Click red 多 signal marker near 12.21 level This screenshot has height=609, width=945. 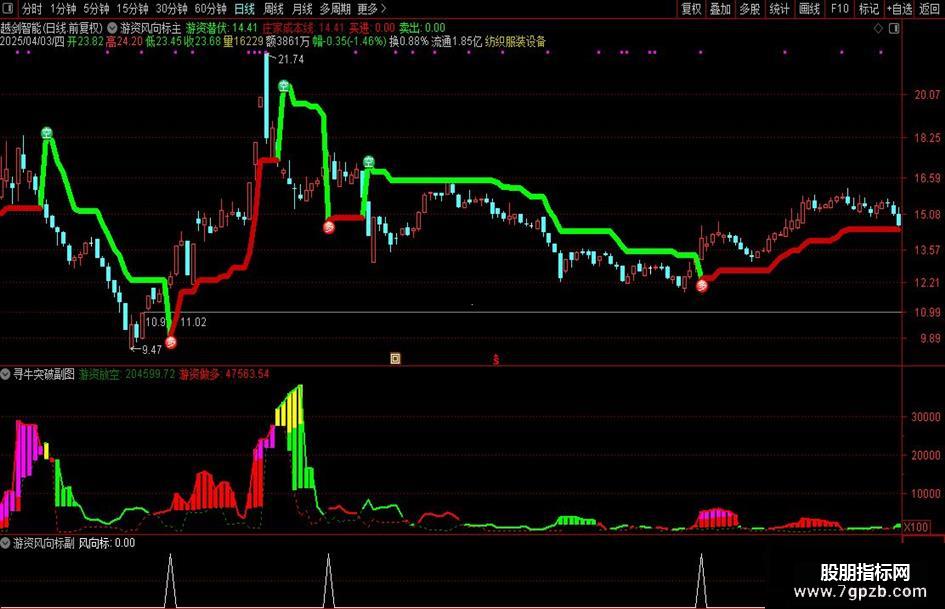tap(702, 285)
